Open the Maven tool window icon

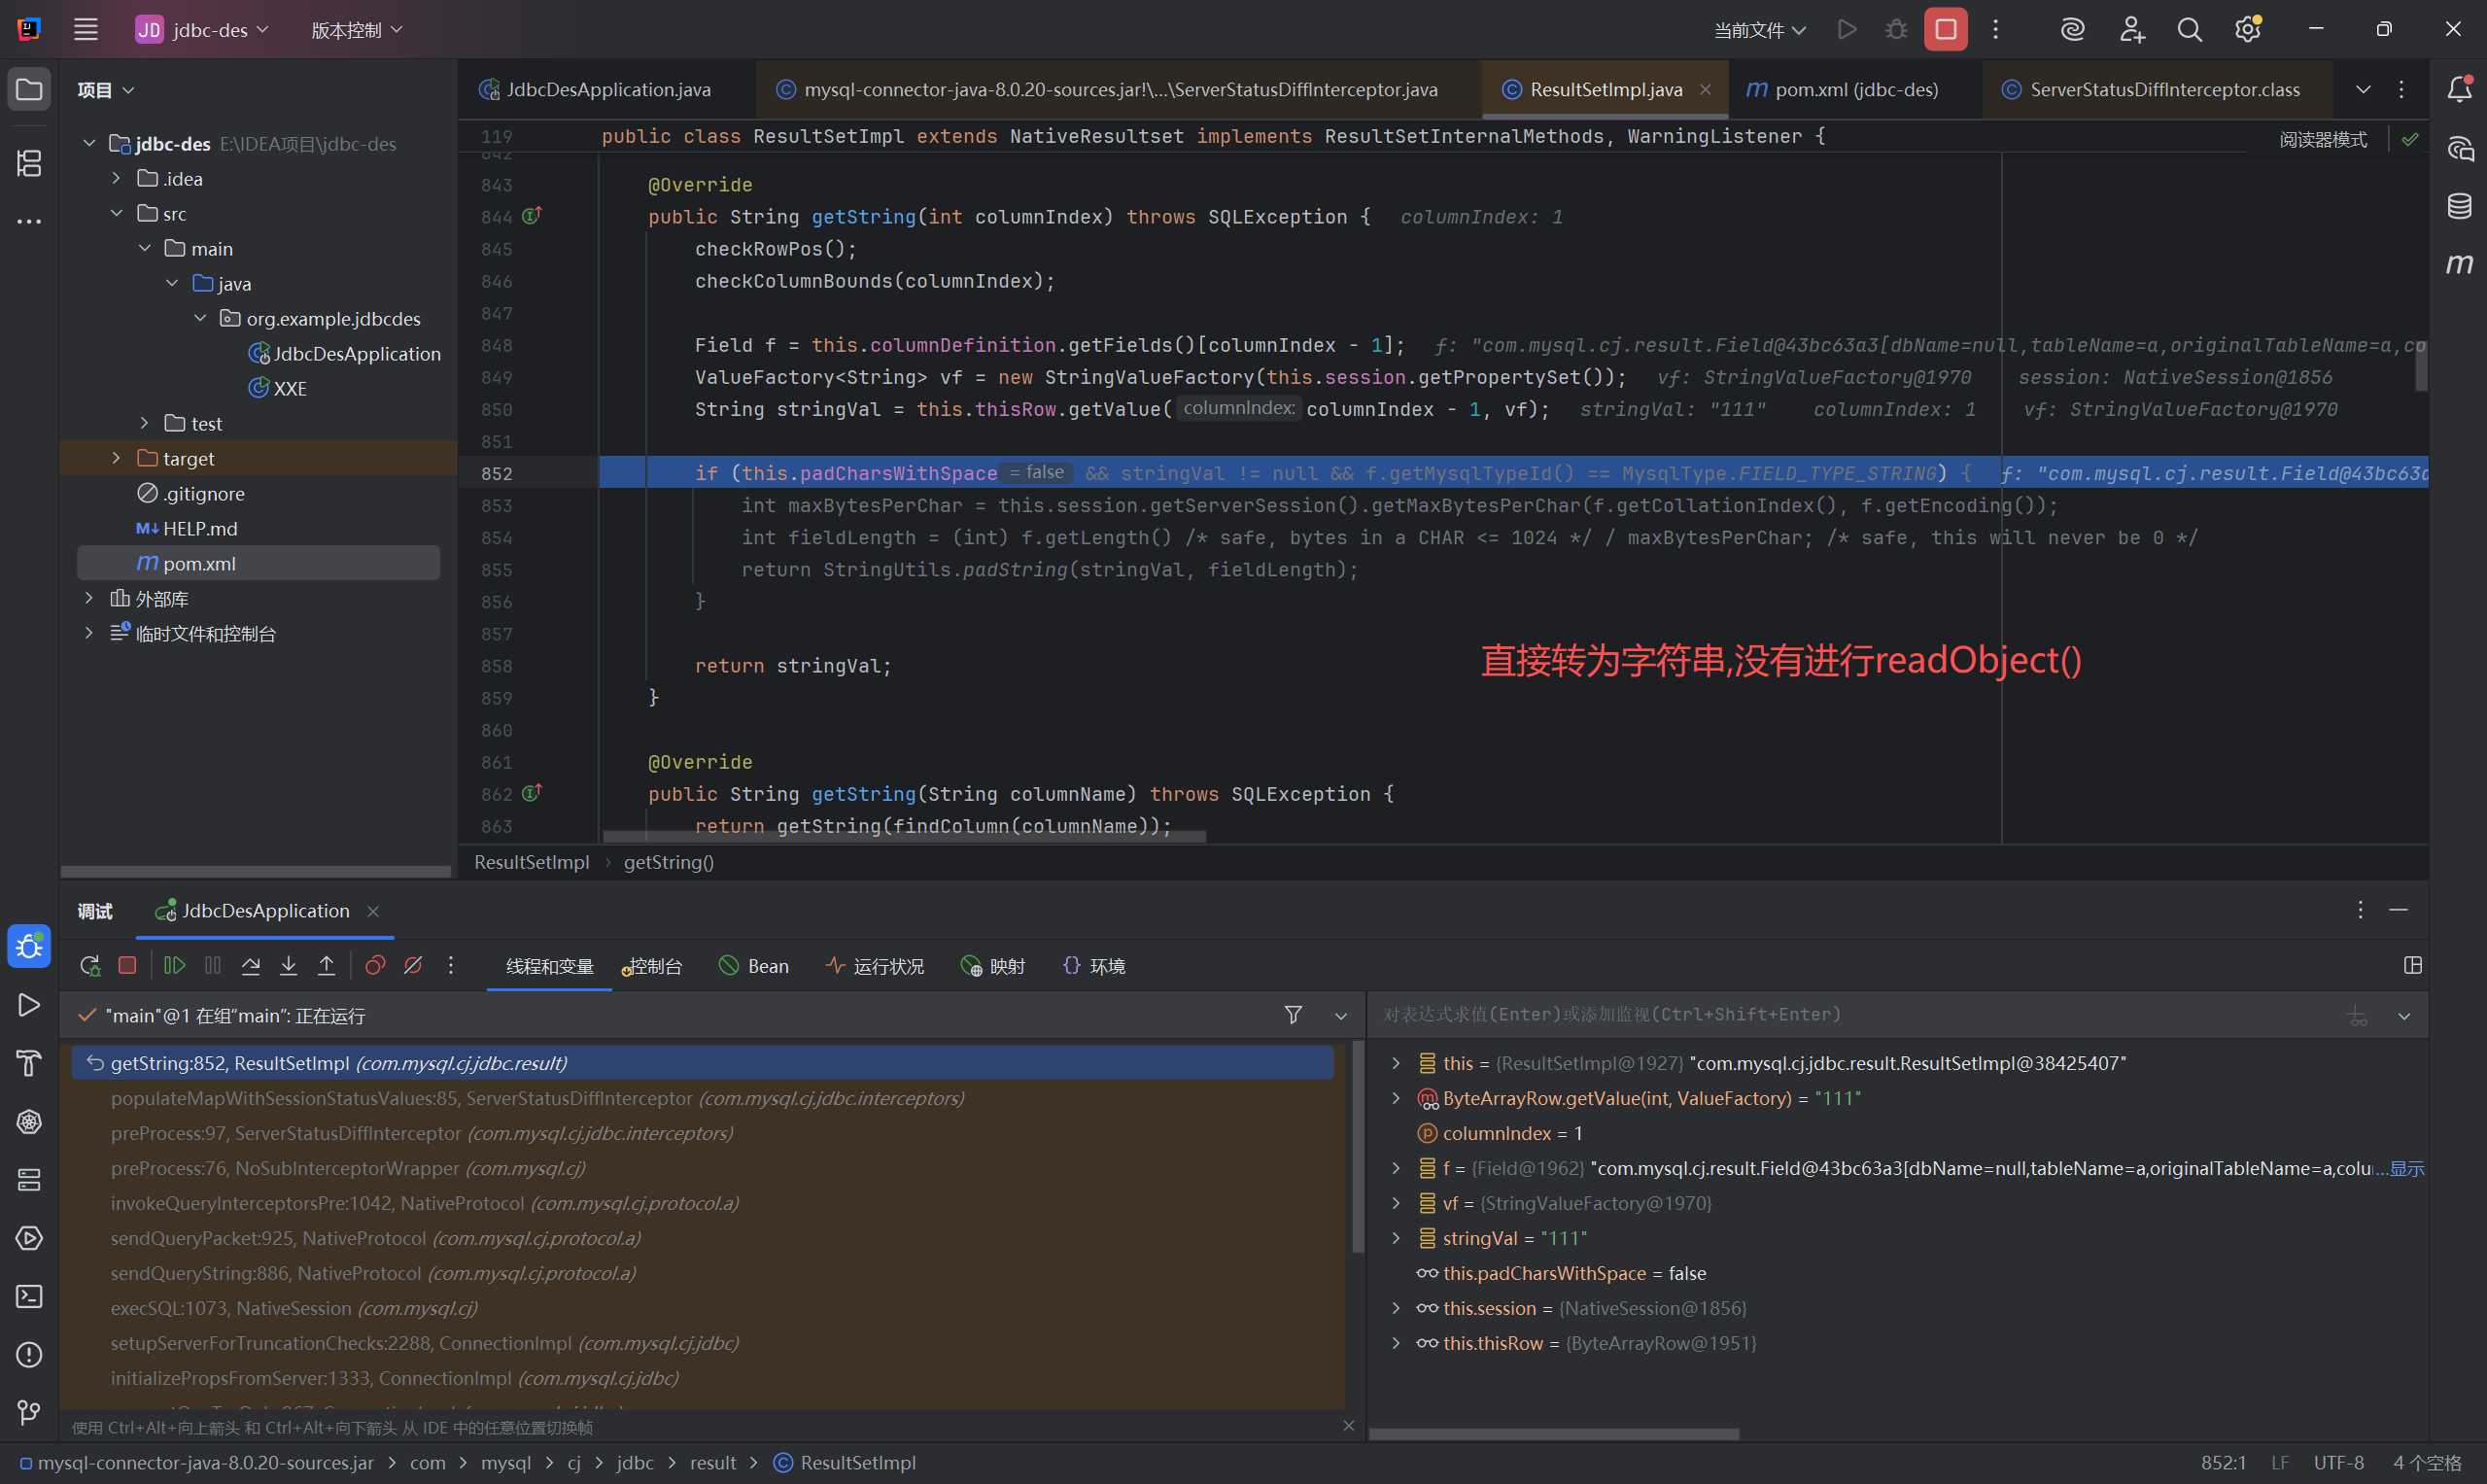[x=2459, y=264]
